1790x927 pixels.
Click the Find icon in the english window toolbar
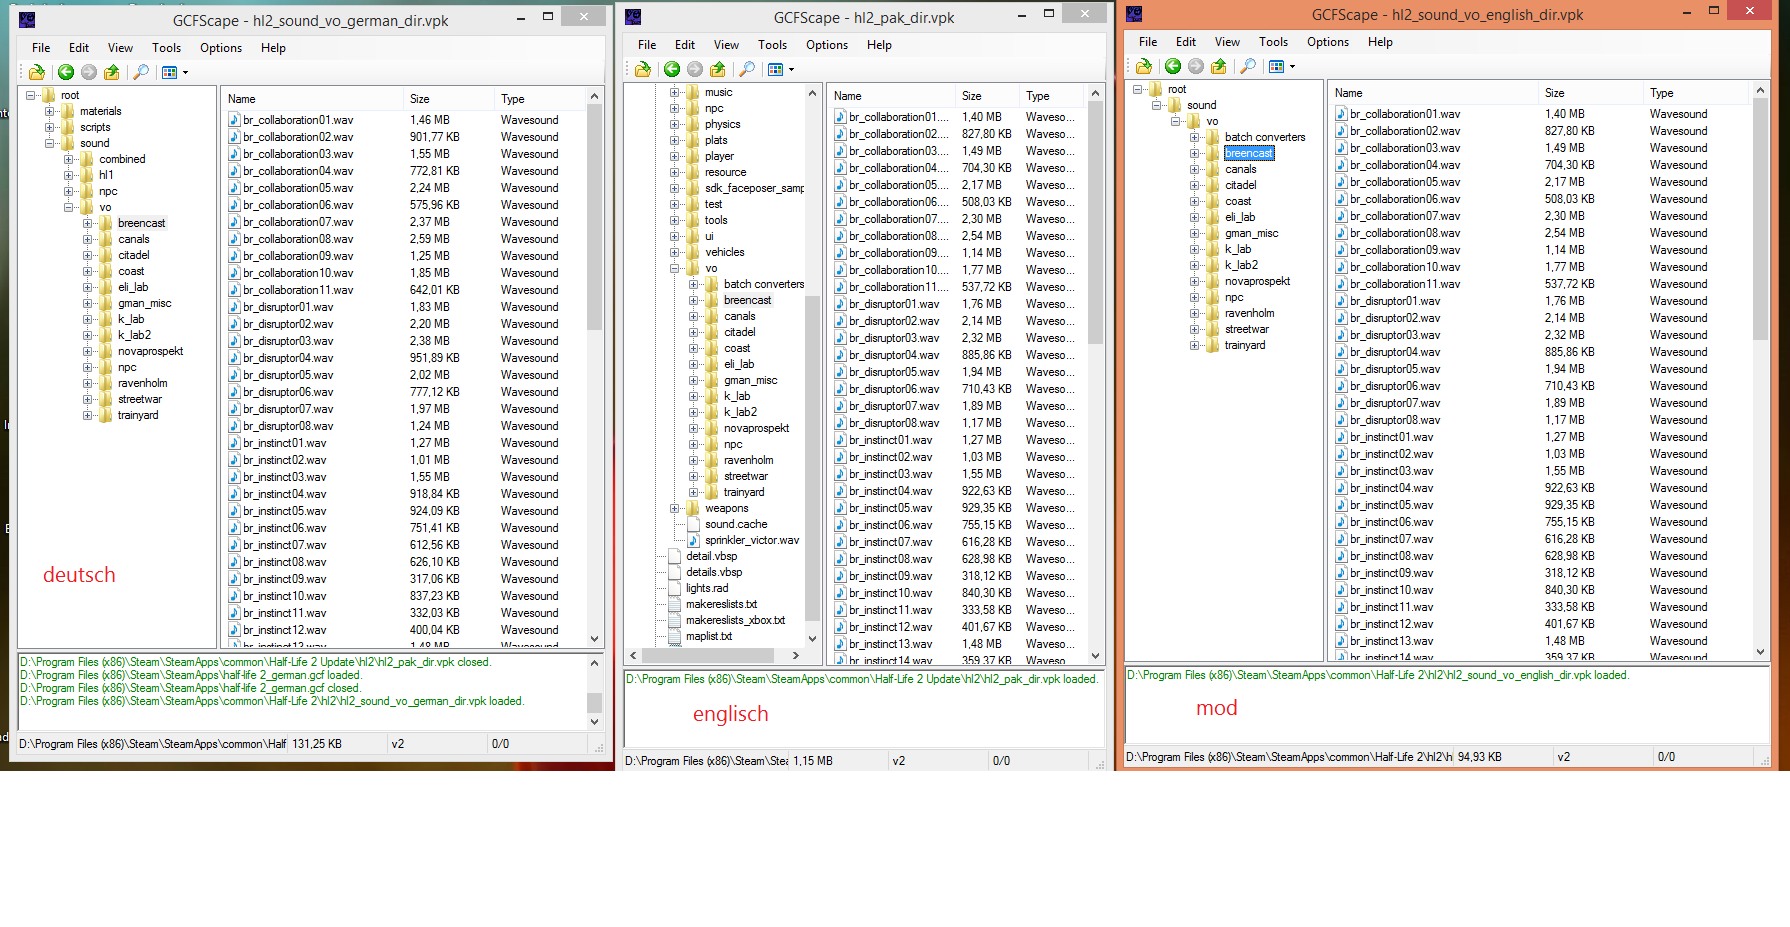point(1248,66)
